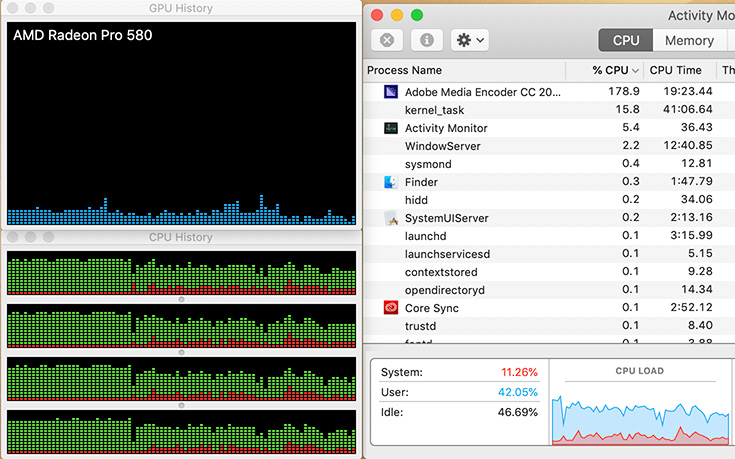Click the resize handle below second CPU core graph
The width and height of the screenshot is (735, 459).
click(x=181, y=352)
